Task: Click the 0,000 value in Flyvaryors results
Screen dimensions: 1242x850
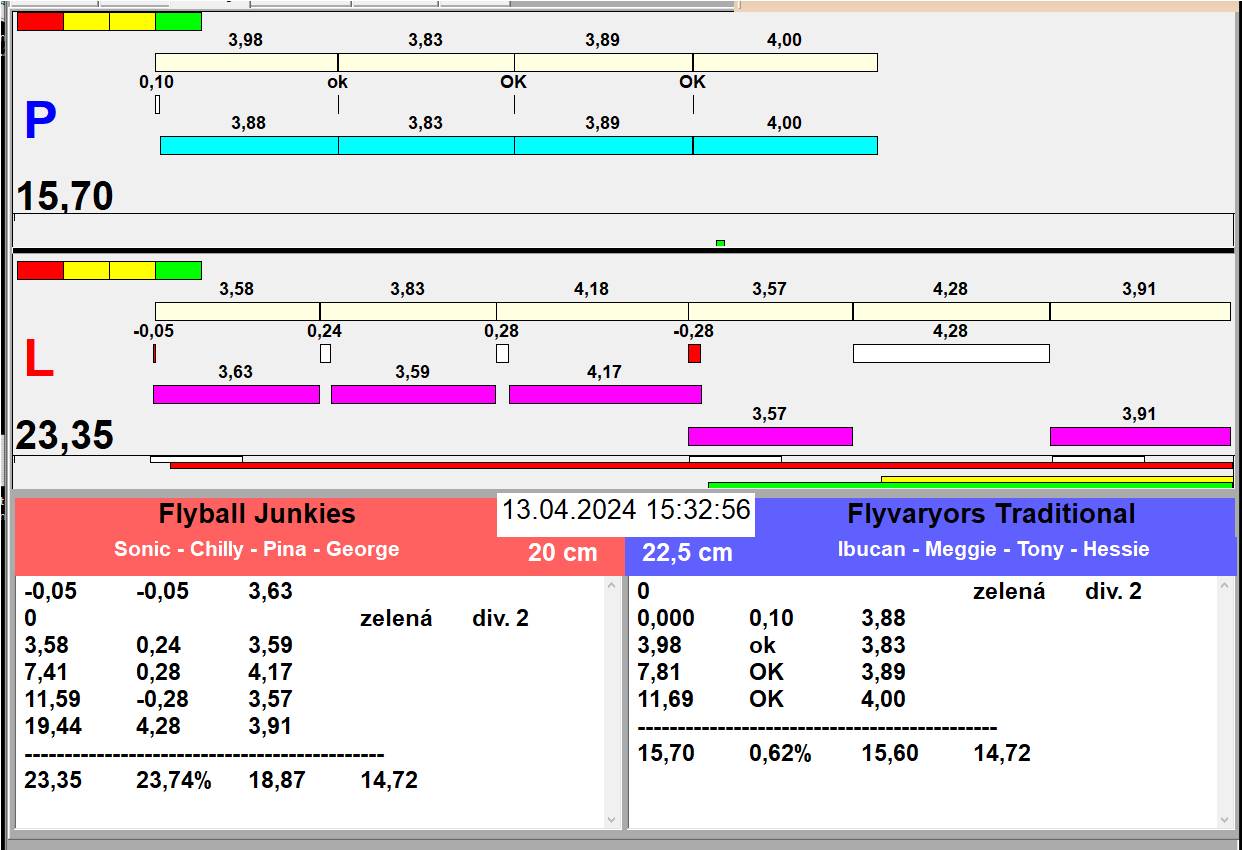Action: [x=666, y=618]
